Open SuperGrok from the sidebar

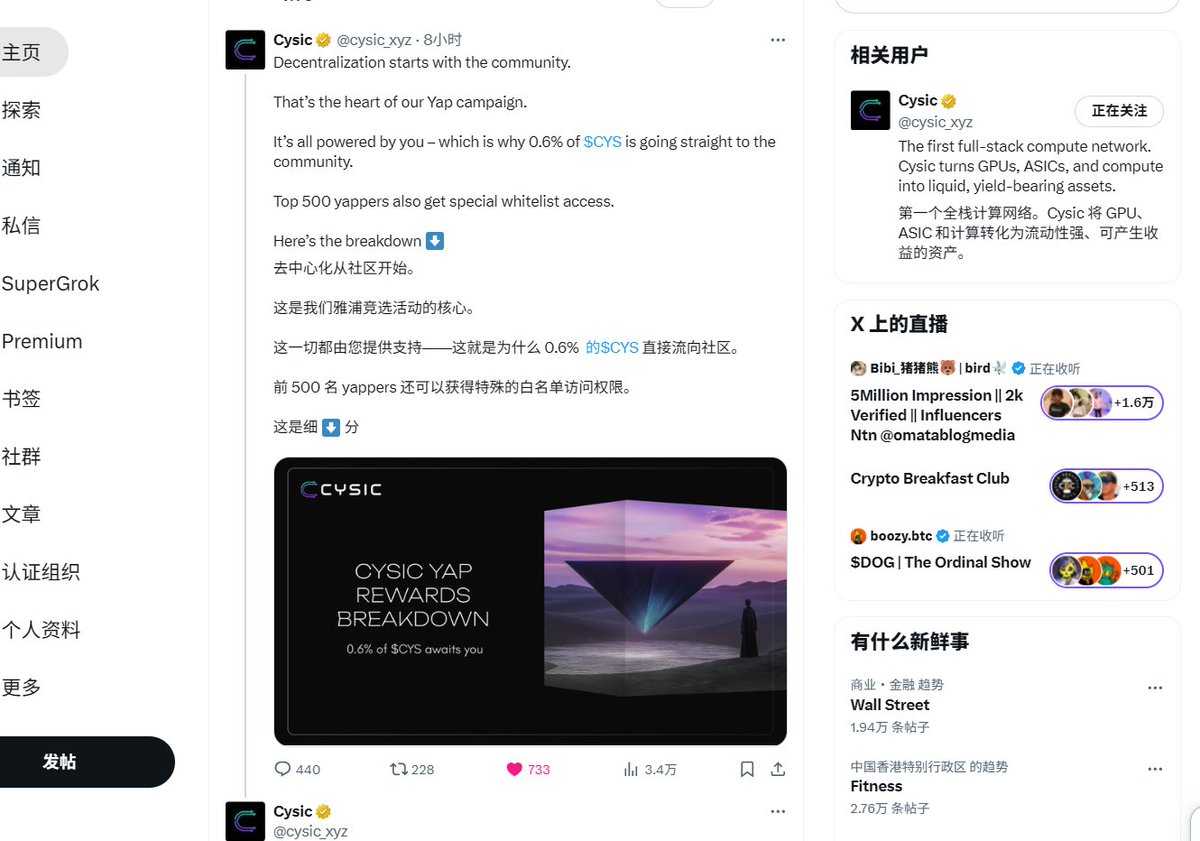(50, 284)
